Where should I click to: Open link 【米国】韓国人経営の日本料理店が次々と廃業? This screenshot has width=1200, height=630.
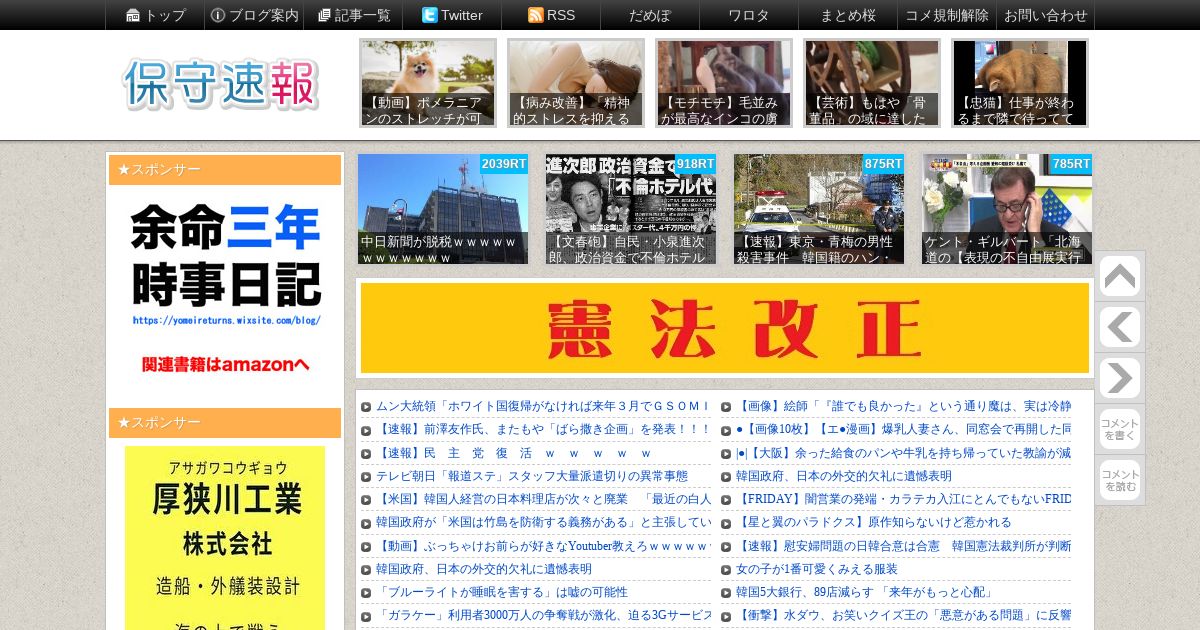point(542,499)
